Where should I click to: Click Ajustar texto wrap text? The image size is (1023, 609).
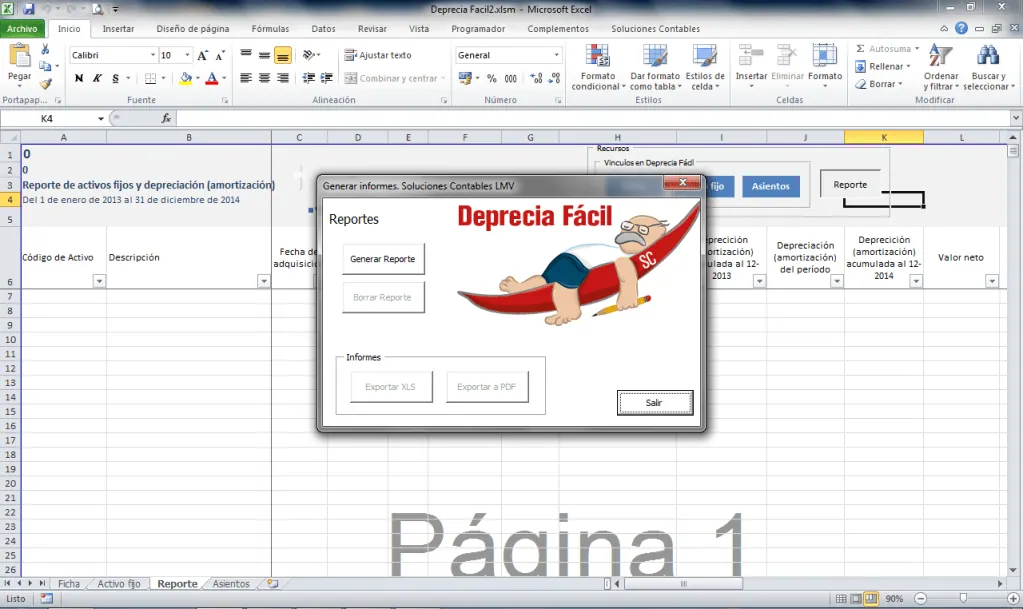point(378,55)
